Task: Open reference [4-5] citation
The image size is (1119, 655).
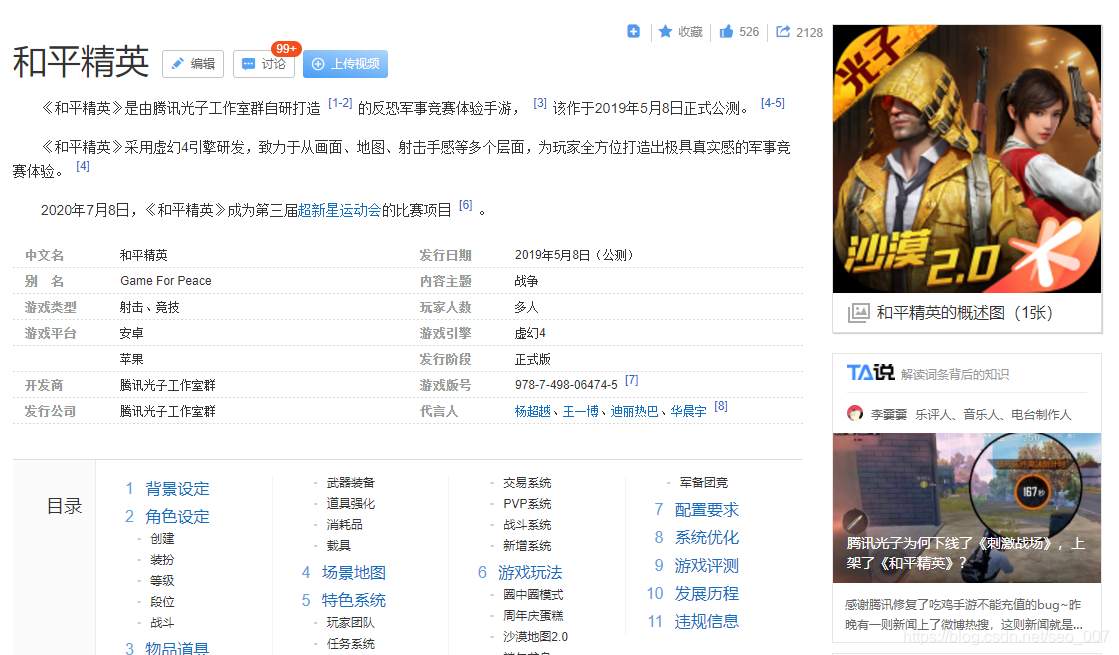Action: click(773, 103)
